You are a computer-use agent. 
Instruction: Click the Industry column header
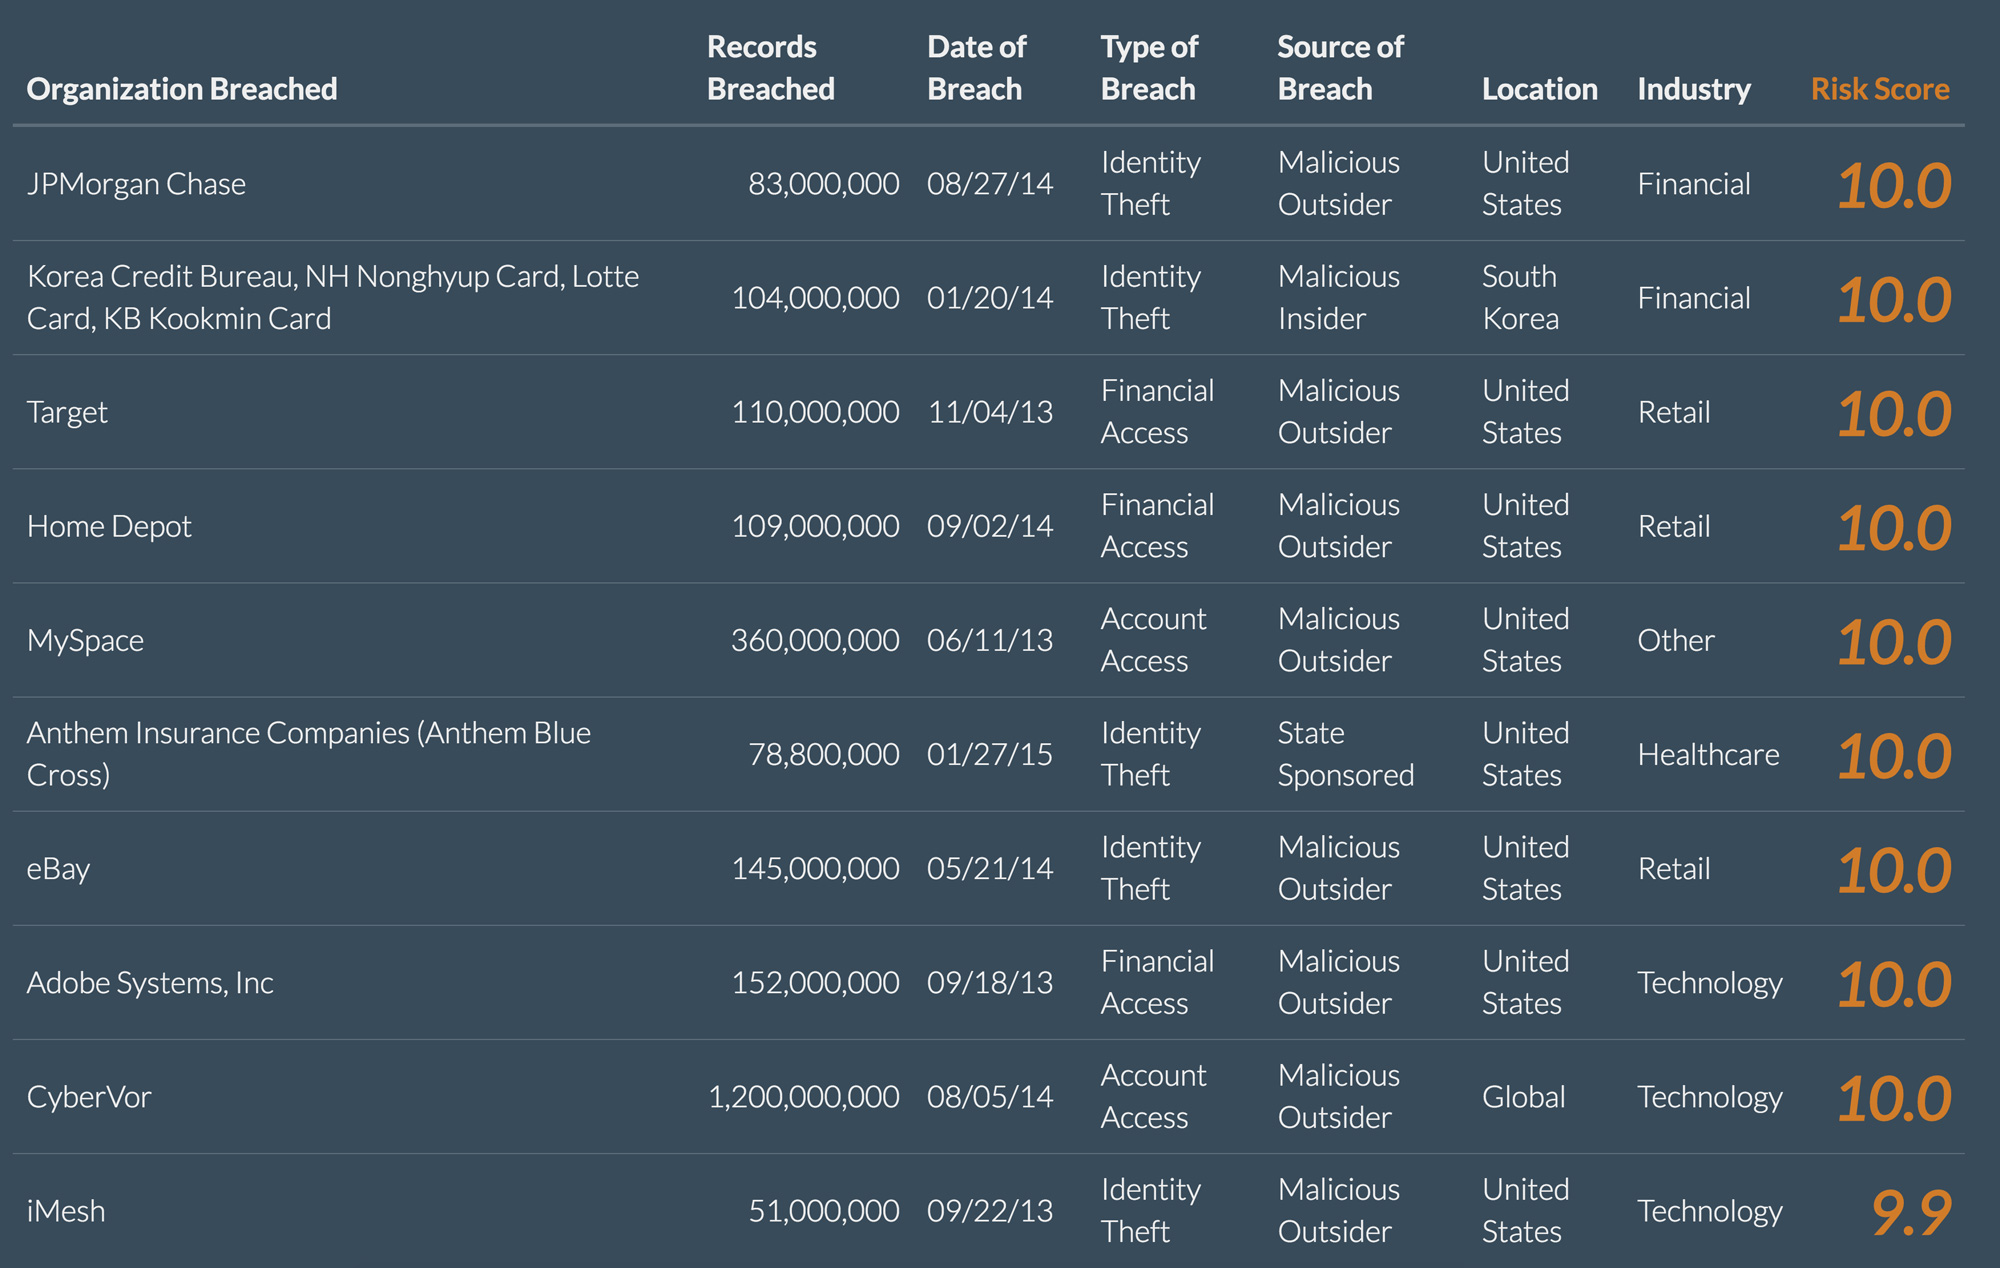click(1694, 89)
